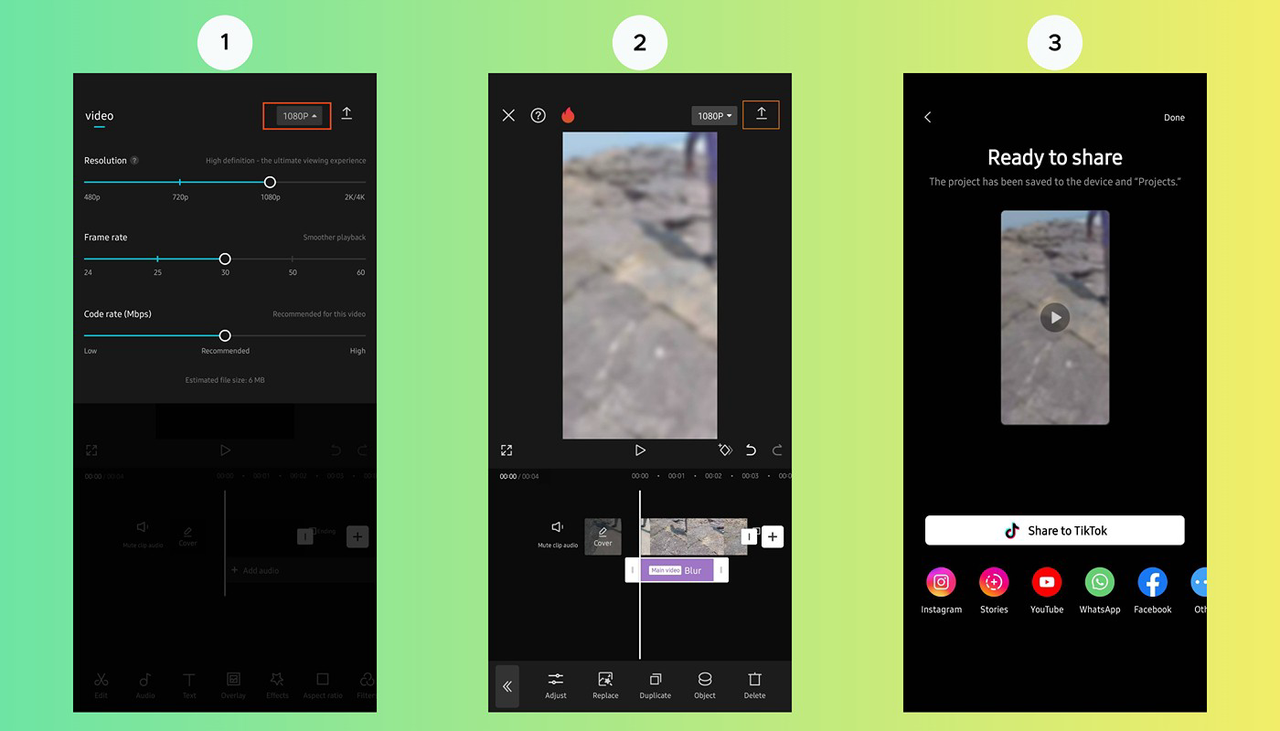Open the 1080P dropdown above the preview

click(x=714, y=115)
